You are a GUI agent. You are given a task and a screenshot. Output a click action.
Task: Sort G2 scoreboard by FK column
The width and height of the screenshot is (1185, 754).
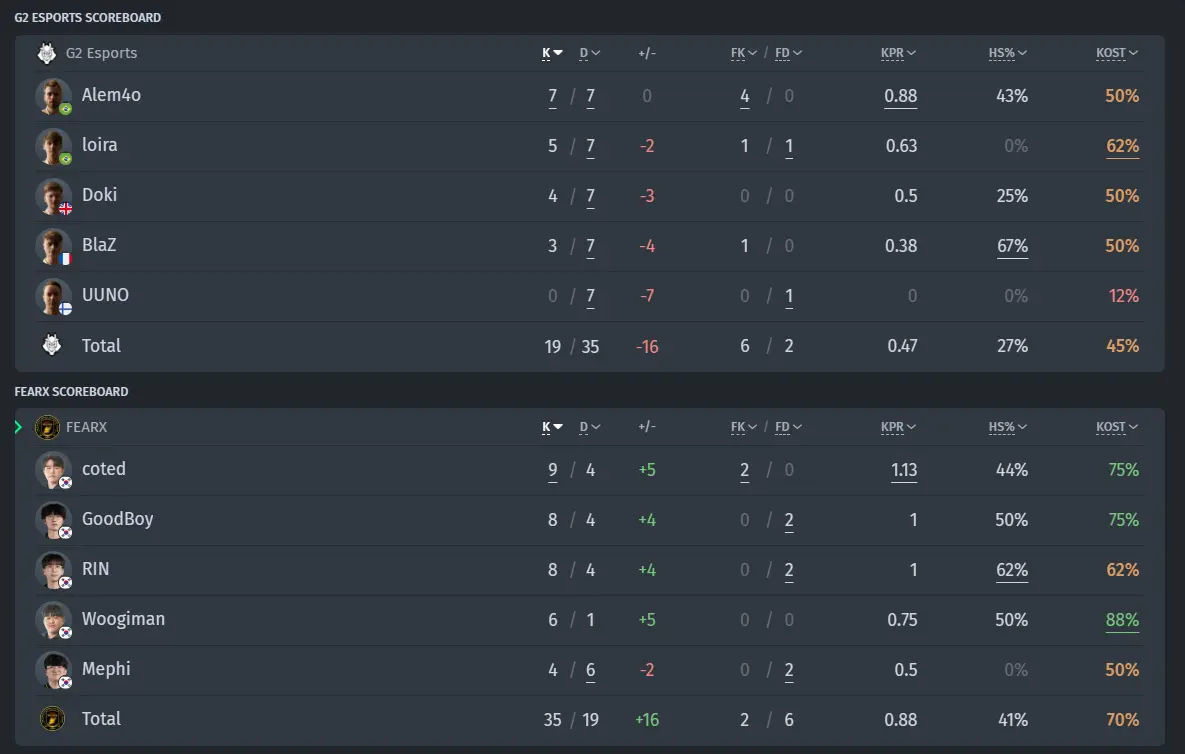pyautogui.click(x=744, y=53)
